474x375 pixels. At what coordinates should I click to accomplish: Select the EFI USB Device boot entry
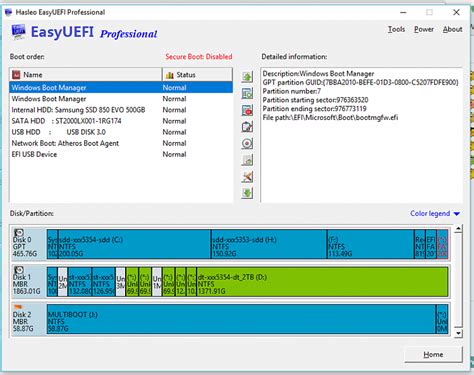click(x=121, y=154)
